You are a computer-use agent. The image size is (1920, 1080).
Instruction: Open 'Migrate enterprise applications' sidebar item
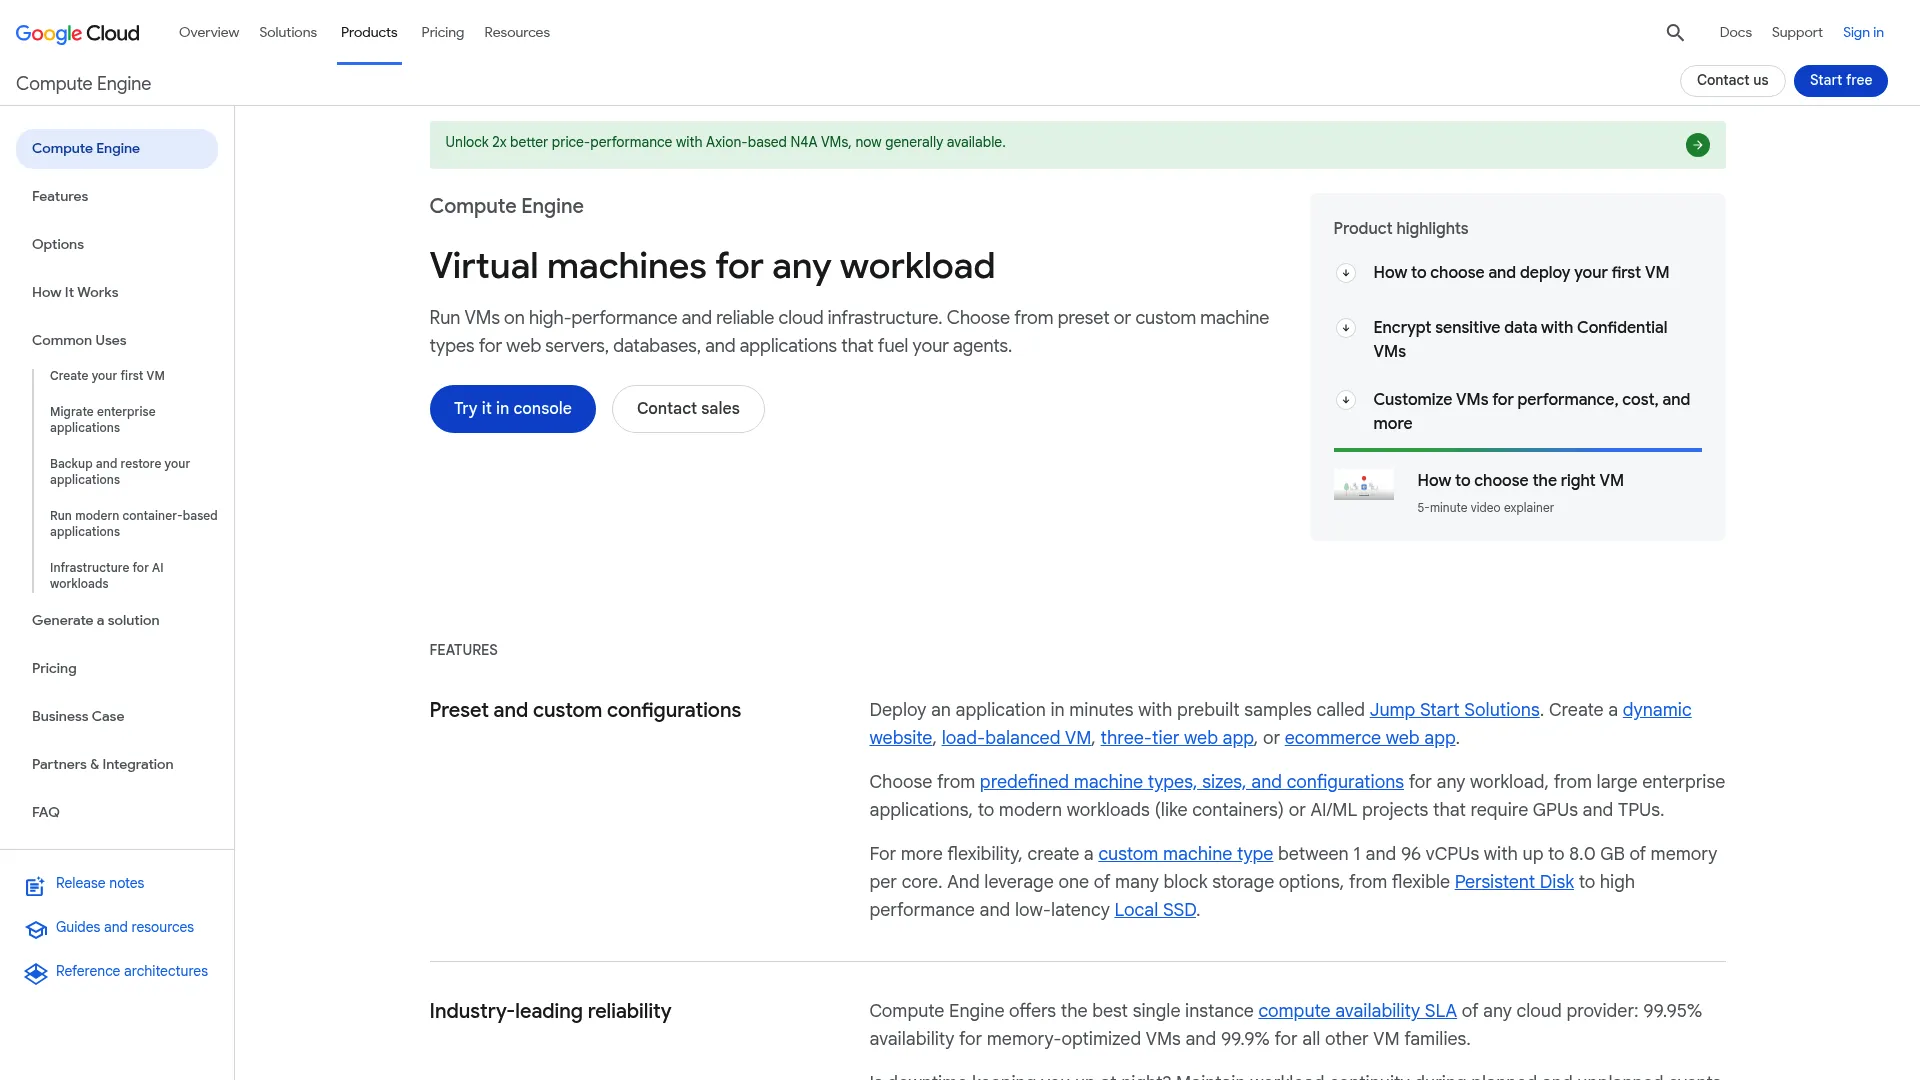pyautogui.click(x=103, y=420)
